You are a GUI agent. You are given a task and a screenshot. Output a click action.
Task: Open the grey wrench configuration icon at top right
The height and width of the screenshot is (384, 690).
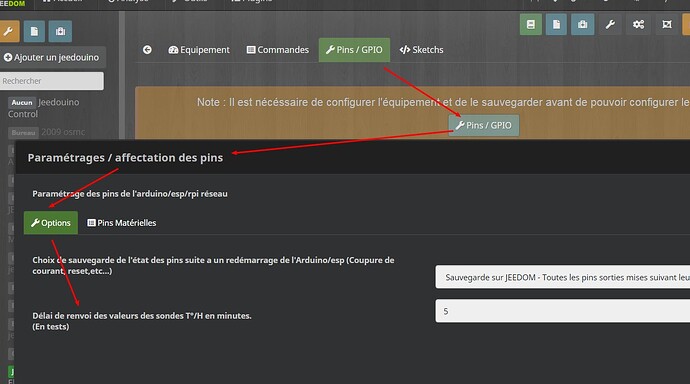610,24
